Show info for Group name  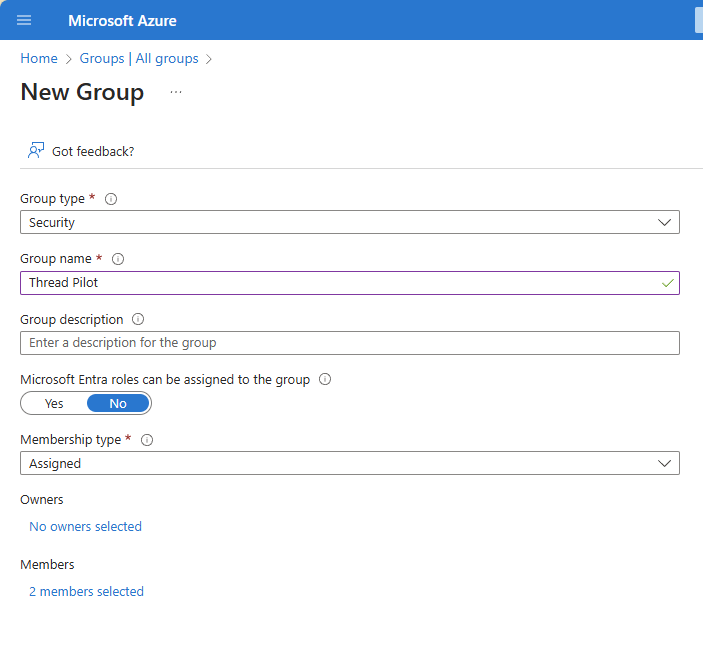[x=118, y=259]
